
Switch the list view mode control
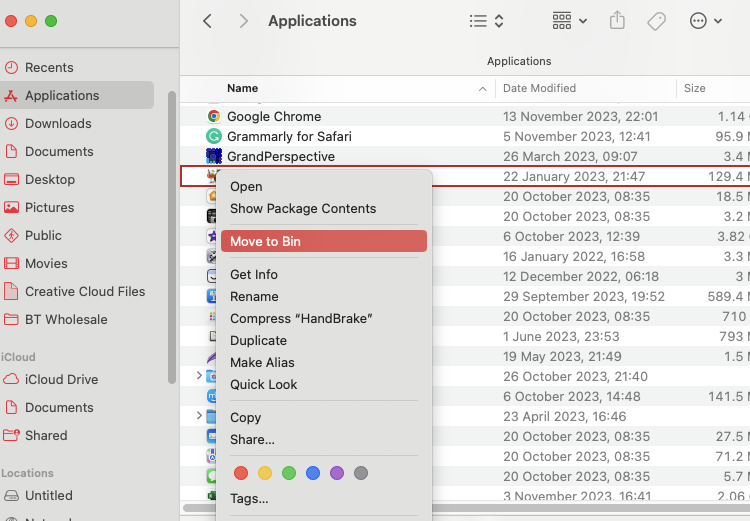pyautogui.click(x=486, y=21)
